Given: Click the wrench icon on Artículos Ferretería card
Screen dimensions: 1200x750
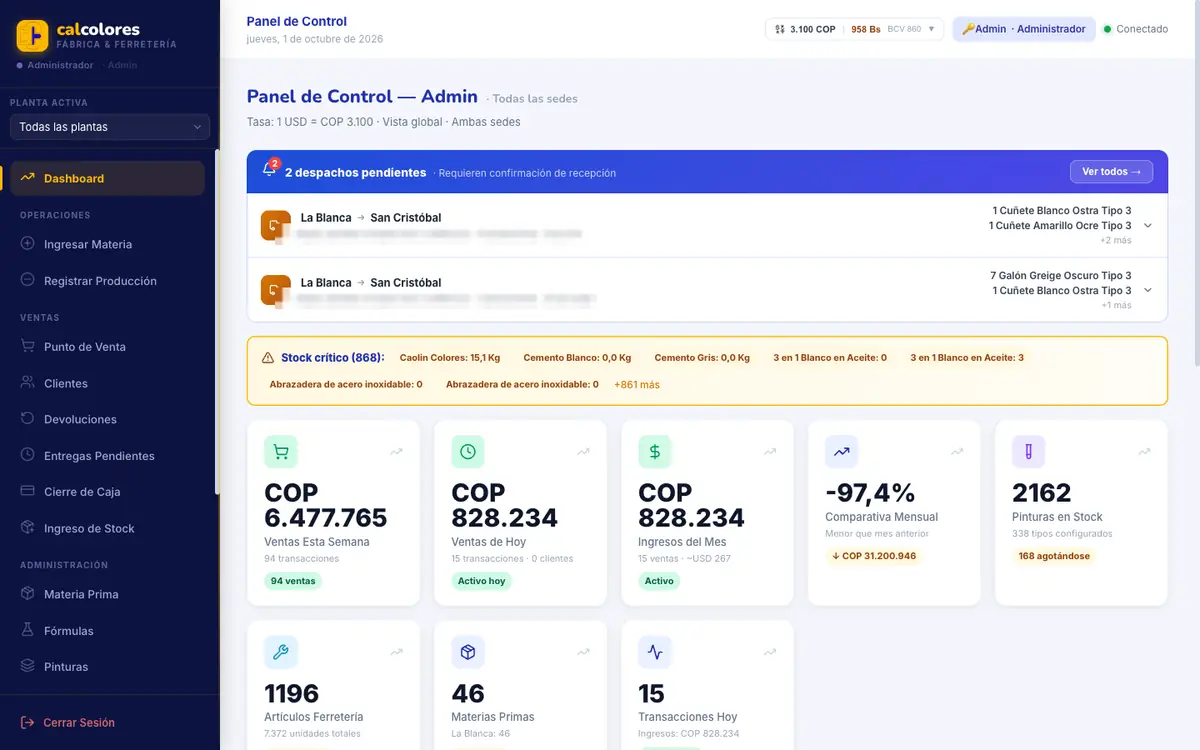Looking at the screenshot, I should 281,652.
